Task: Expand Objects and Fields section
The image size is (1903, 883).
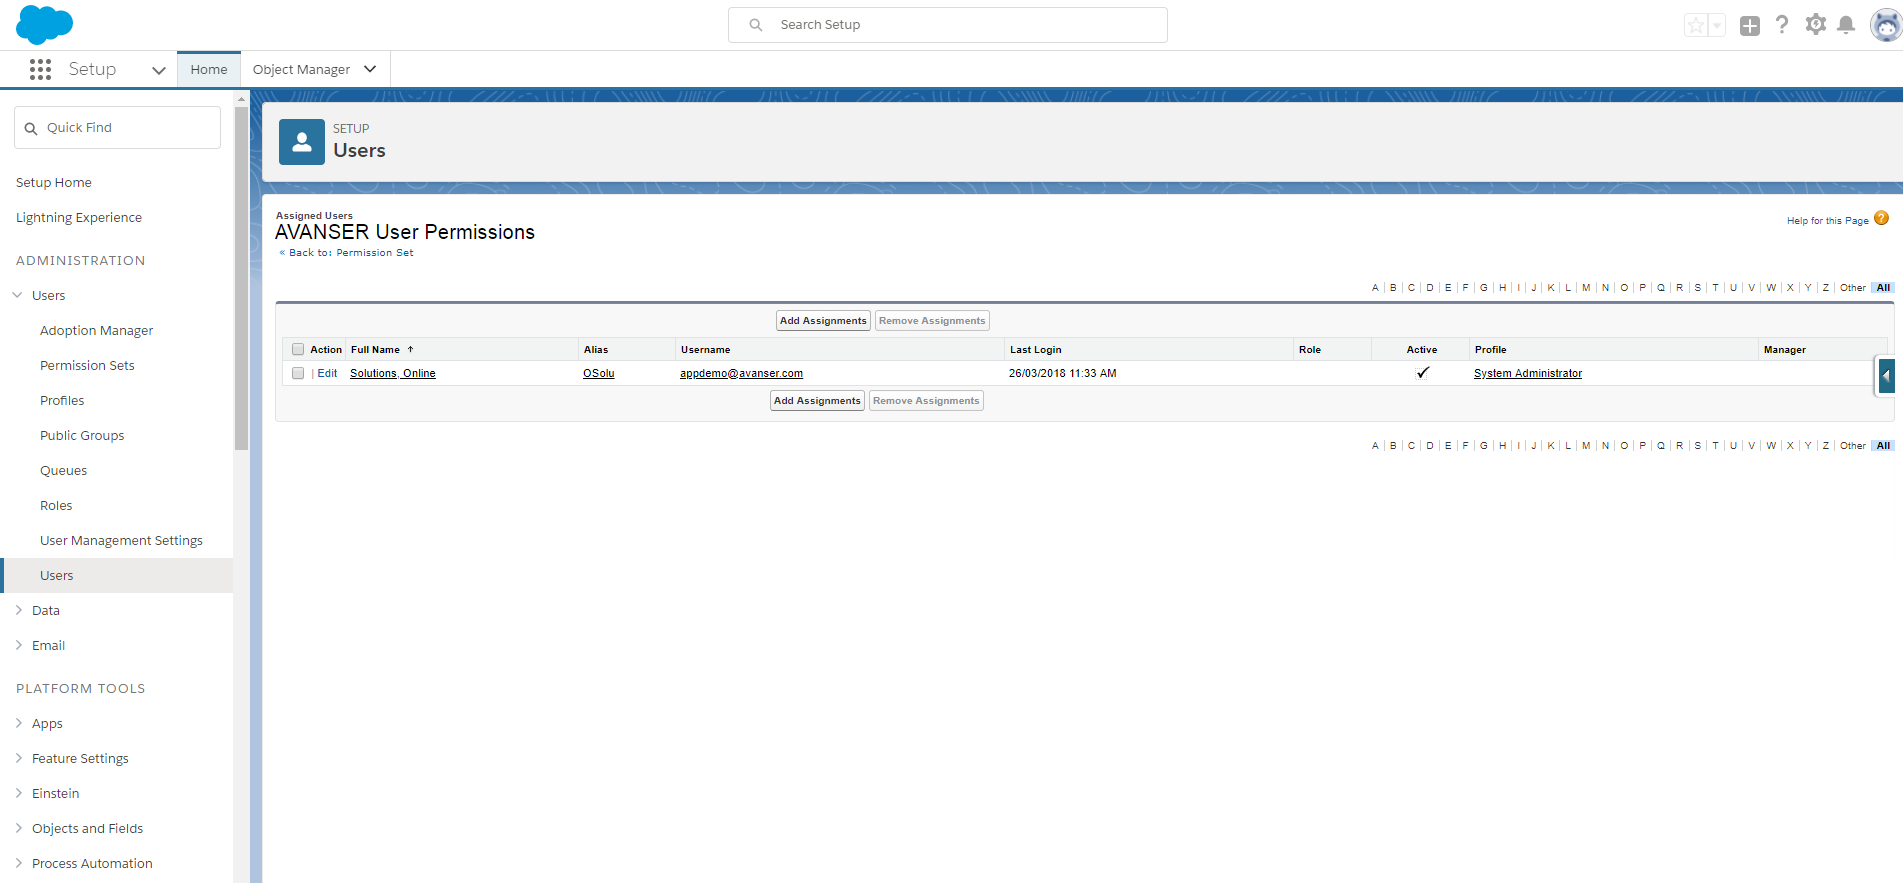Action: (x=18, y=828)
